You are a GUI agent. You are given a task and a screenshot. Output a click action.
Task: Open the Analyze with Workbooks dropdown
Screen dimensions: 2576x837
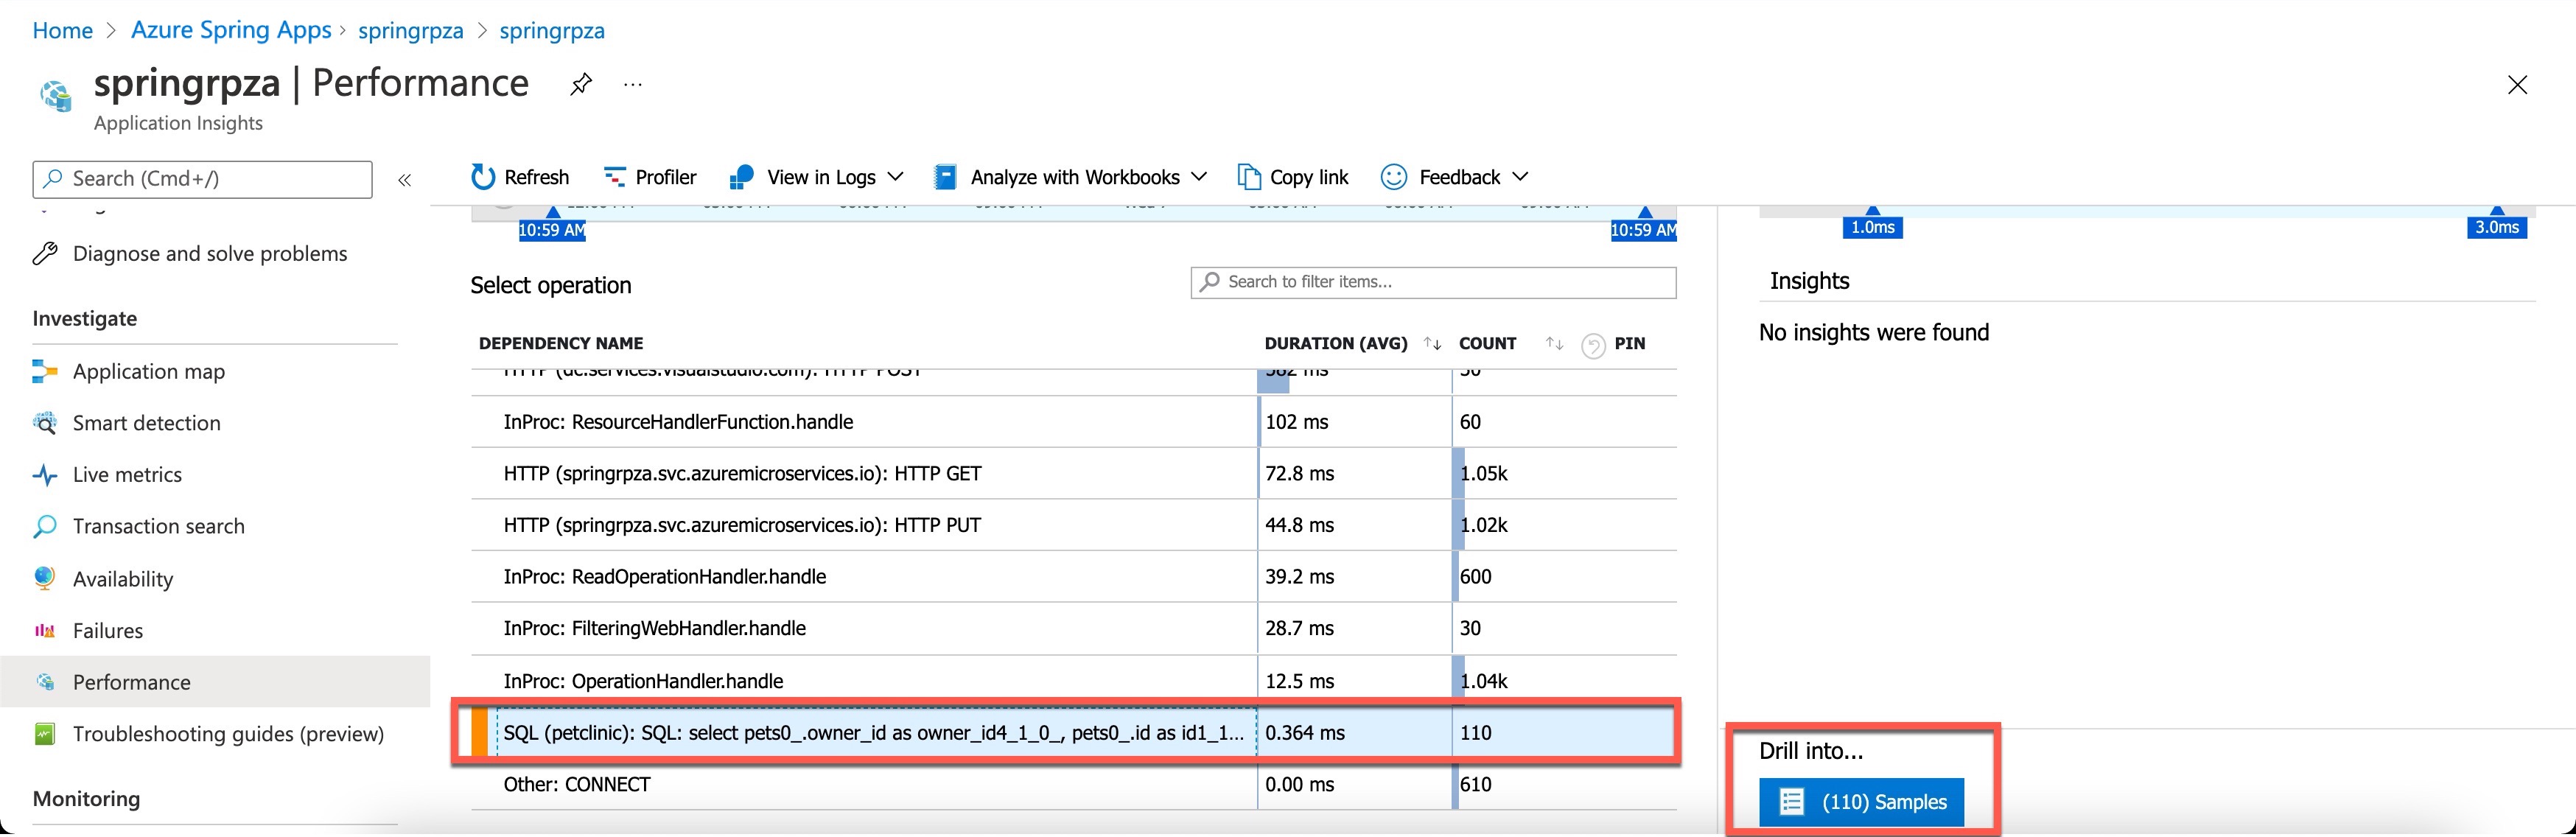(x=1198, y=176)
